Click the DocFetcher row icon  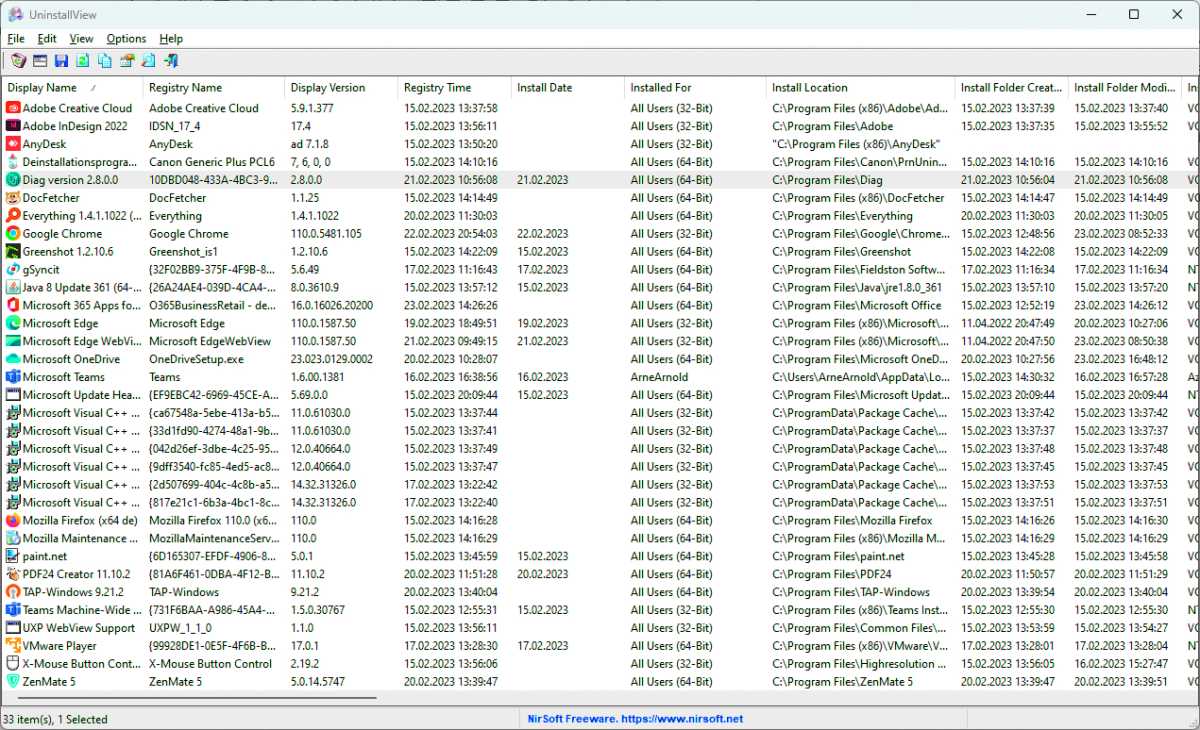point(13,198)
